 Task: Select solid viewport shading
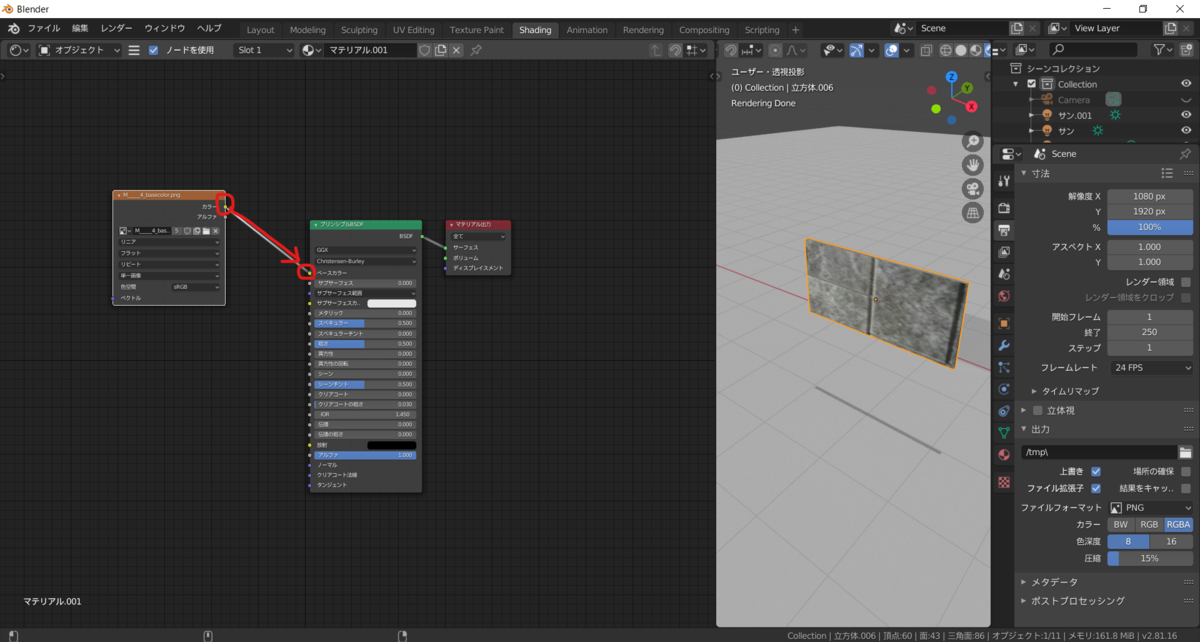pyautogui.click(x=960, y=50)
